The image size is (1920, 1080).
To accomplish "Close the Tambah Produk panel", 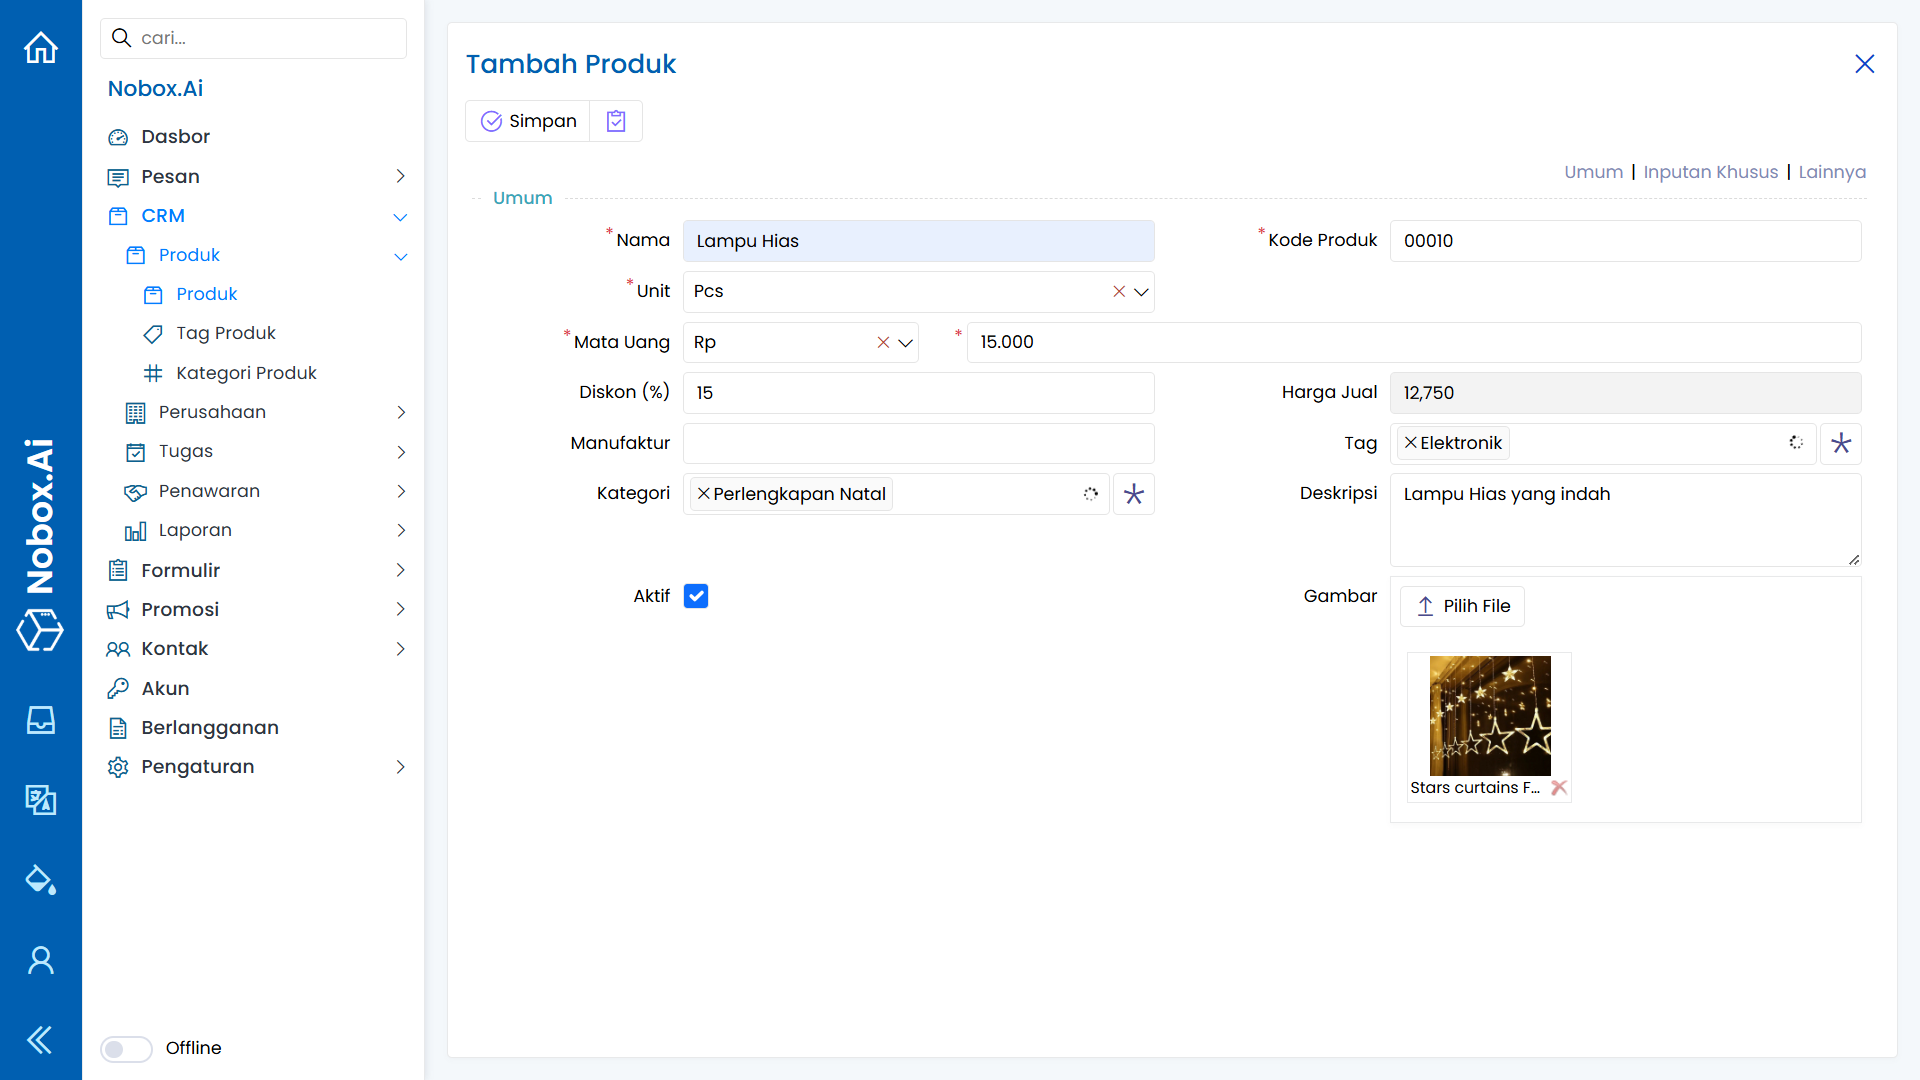I will (1864, 64).
